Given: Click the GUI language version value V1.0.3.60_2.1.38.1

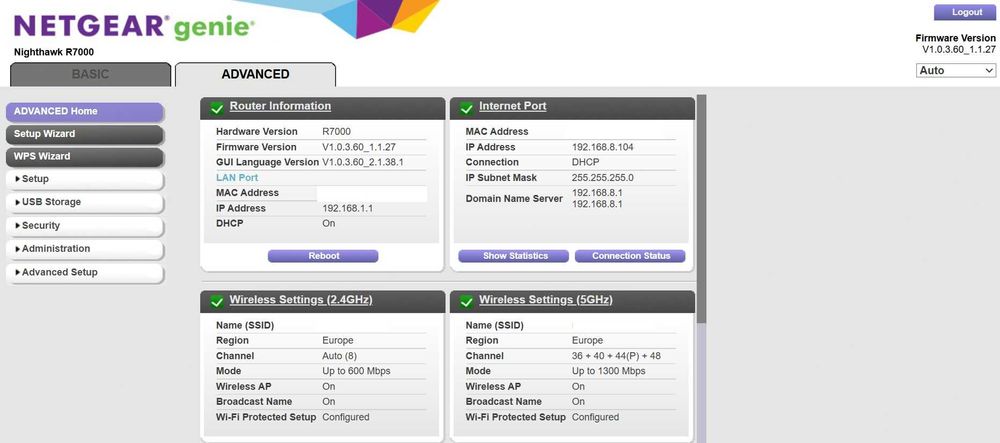Looking at the screenshot, I should point(363,163).
